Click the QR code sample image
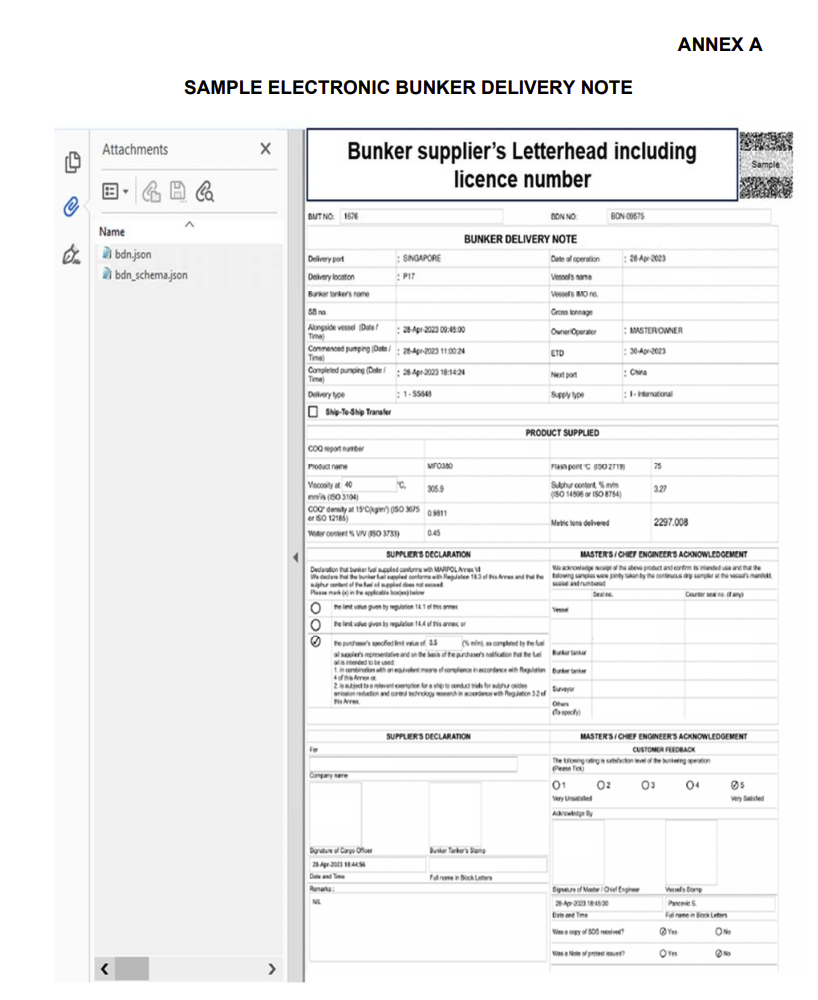This screenshot has width=818, height=1000. [x=765, y=164]
